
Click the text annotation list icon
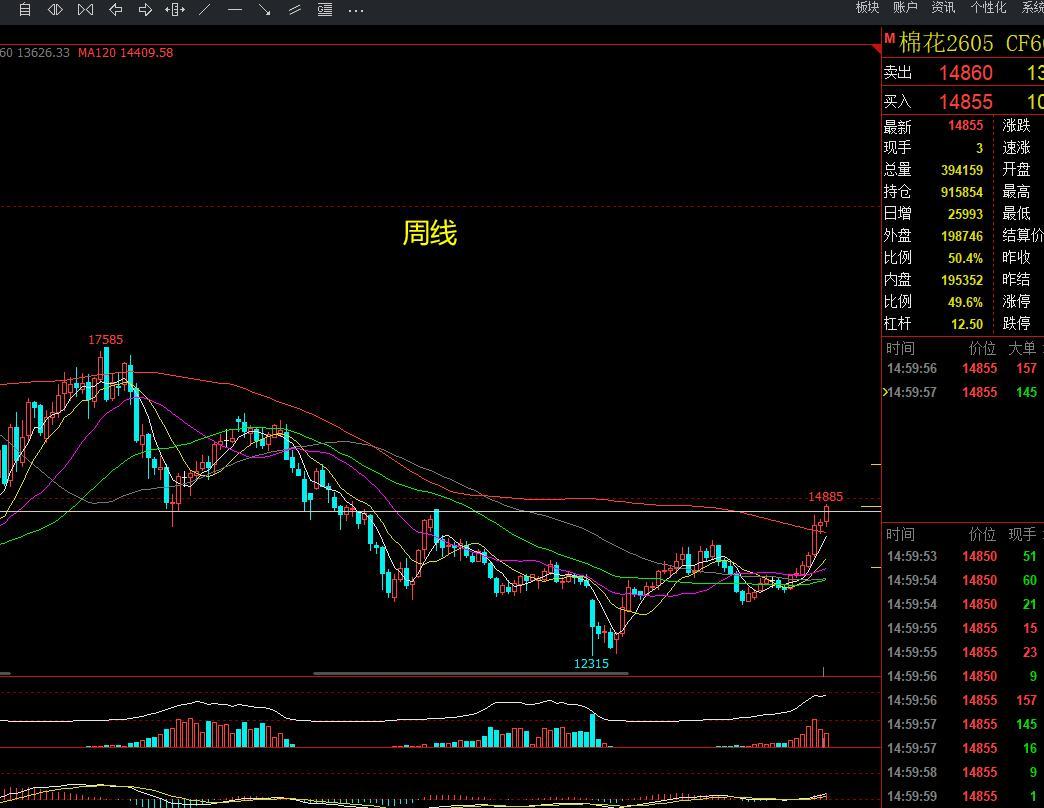coord(325,9)
